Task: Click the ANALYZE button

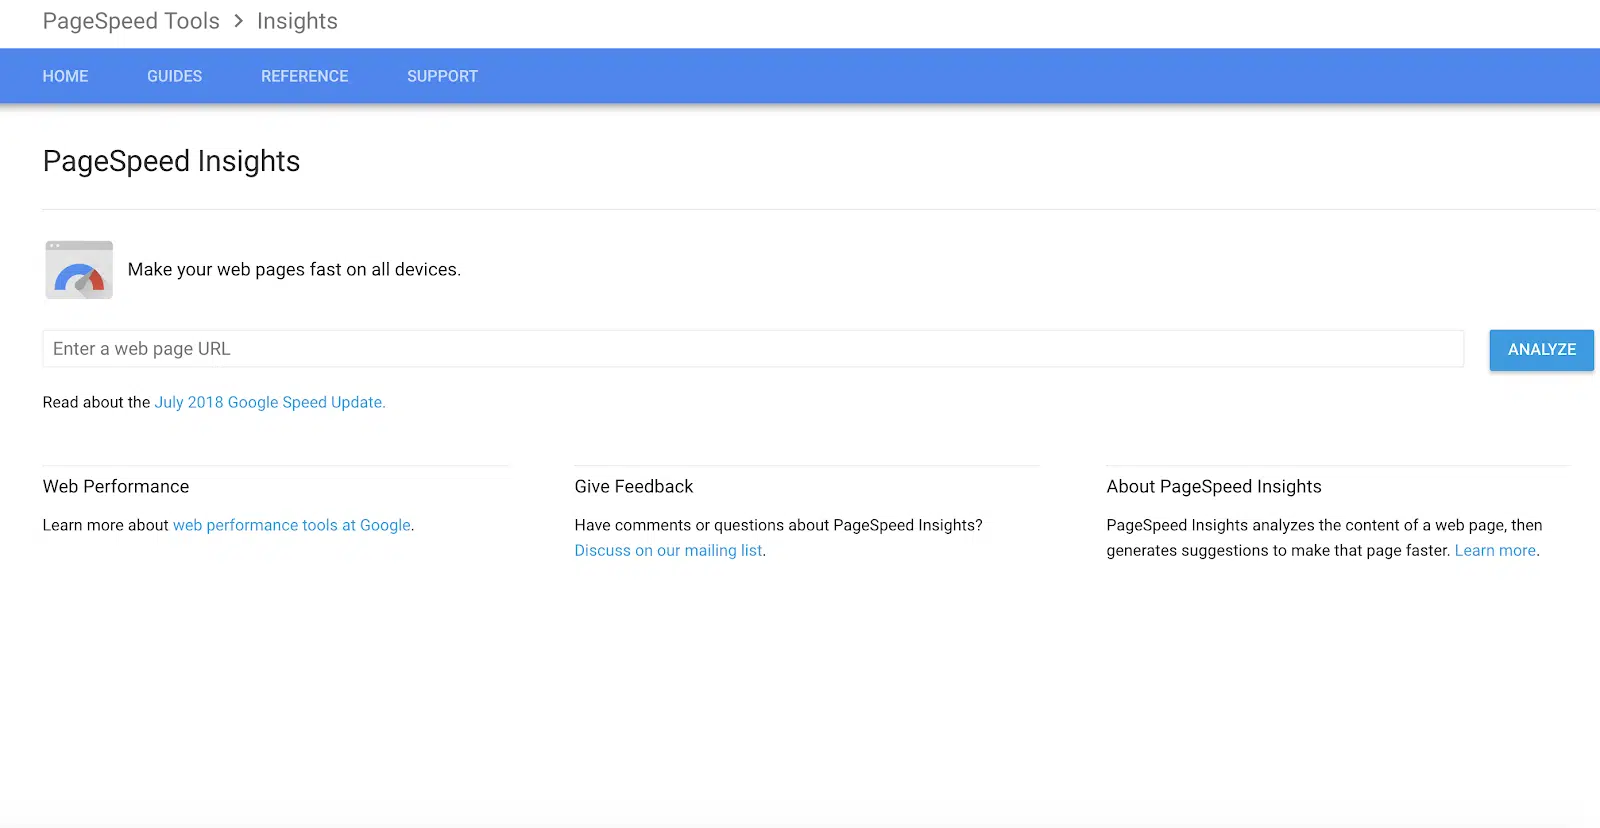Action: 1541,350
